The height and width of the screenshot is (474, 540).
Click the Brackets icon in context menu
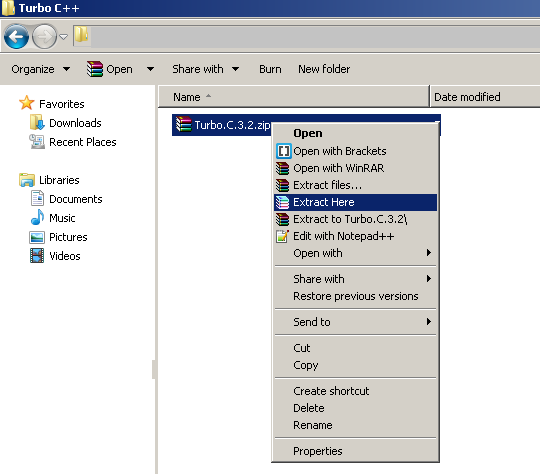(283, 151)
